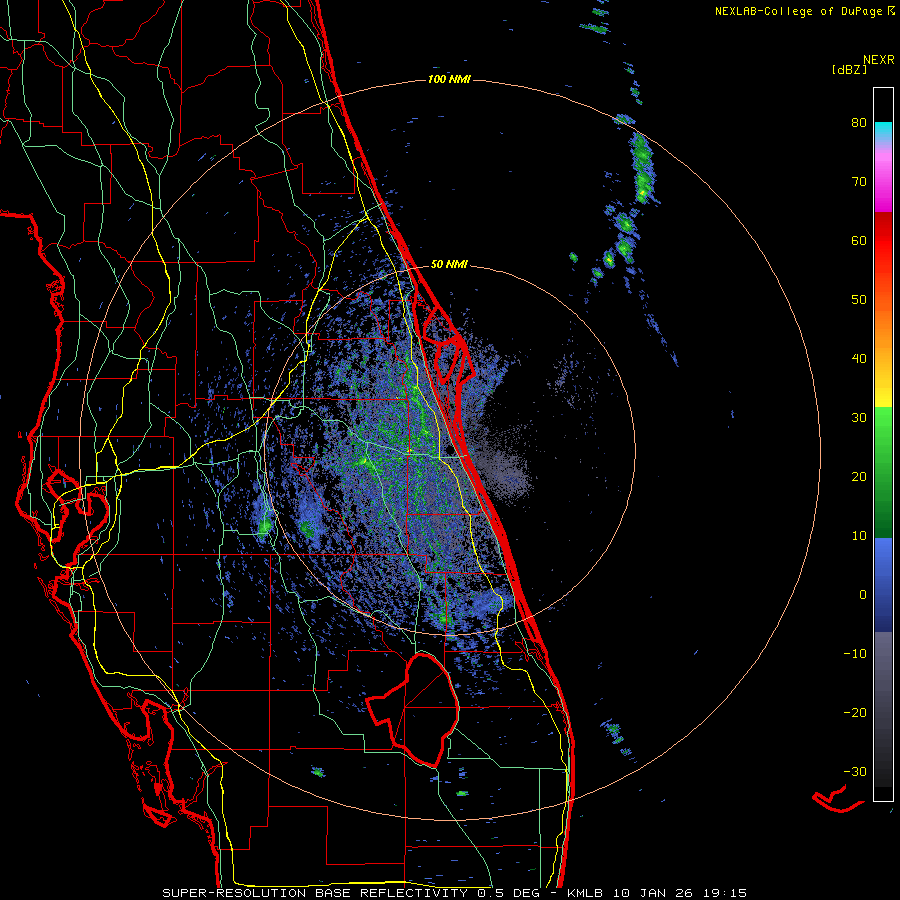Image resolution: width=900 pixels, height=900 pixels.
Task: Click the -20 value on the dBZ scale
Action: pos(855,713)
